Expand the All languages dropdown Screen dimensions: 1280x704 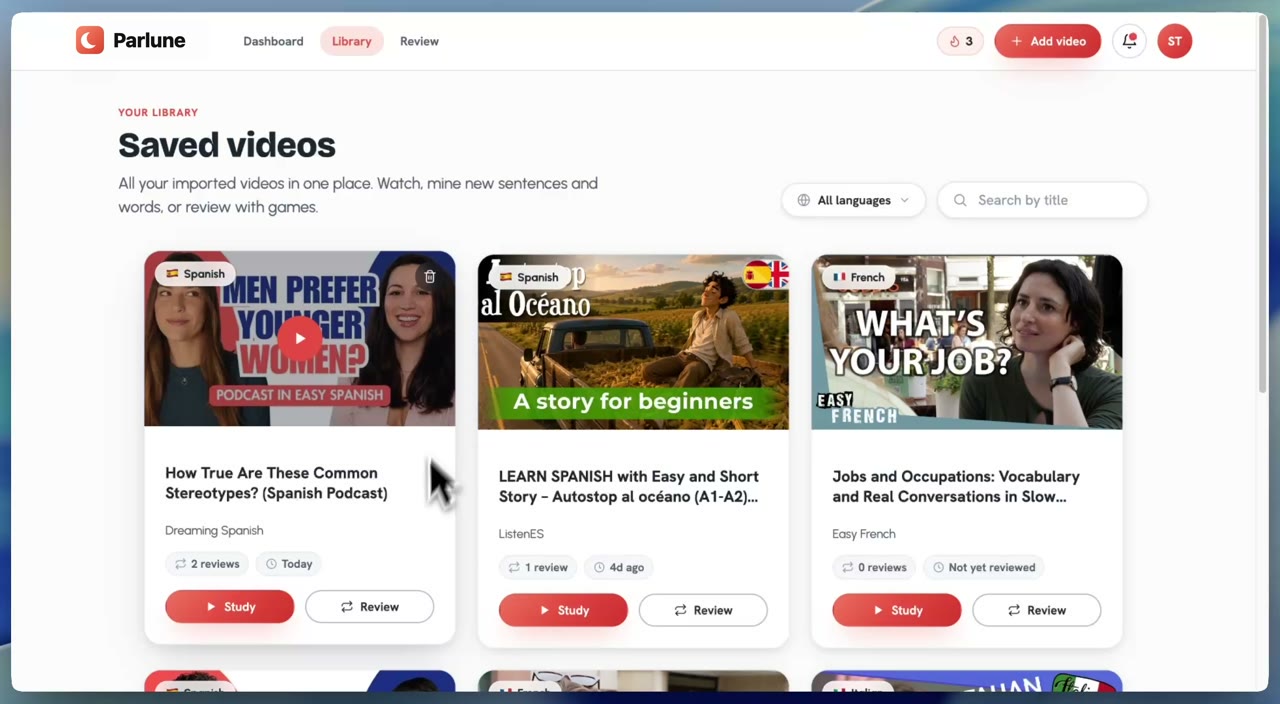(x=853, y=200)
